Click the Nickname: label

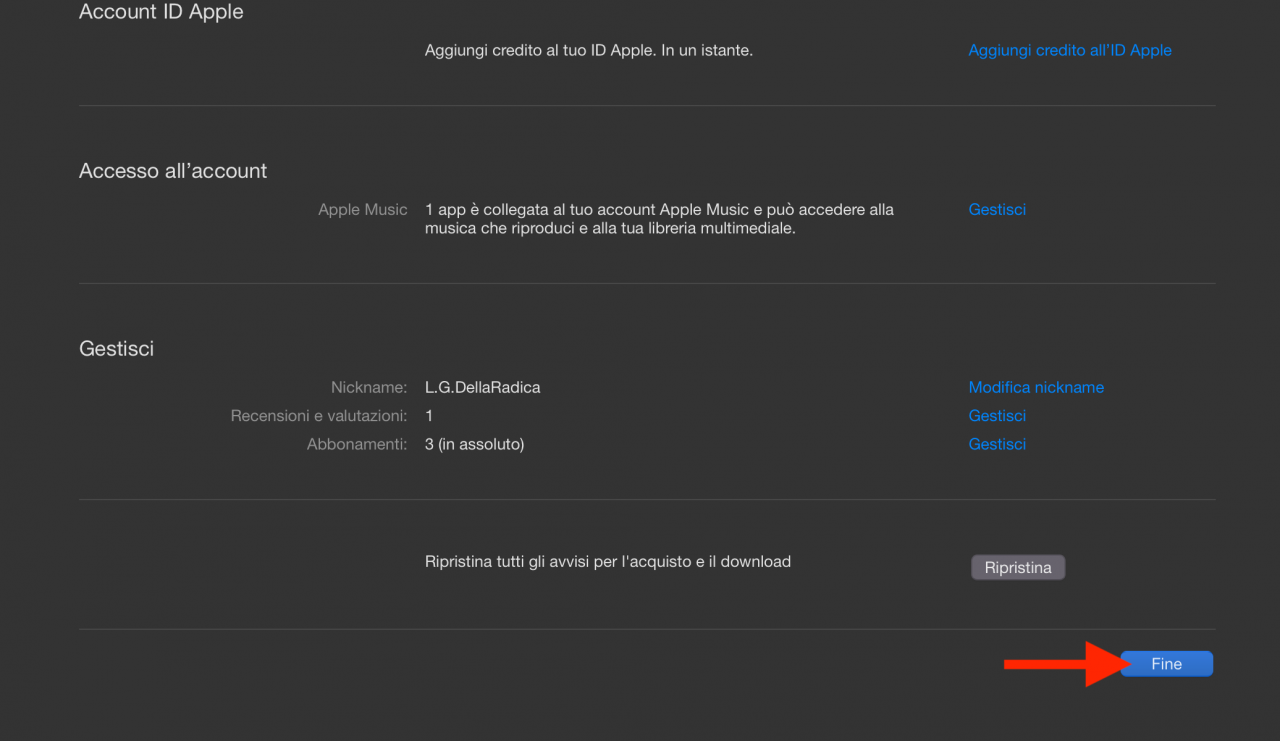pos(369,388)
